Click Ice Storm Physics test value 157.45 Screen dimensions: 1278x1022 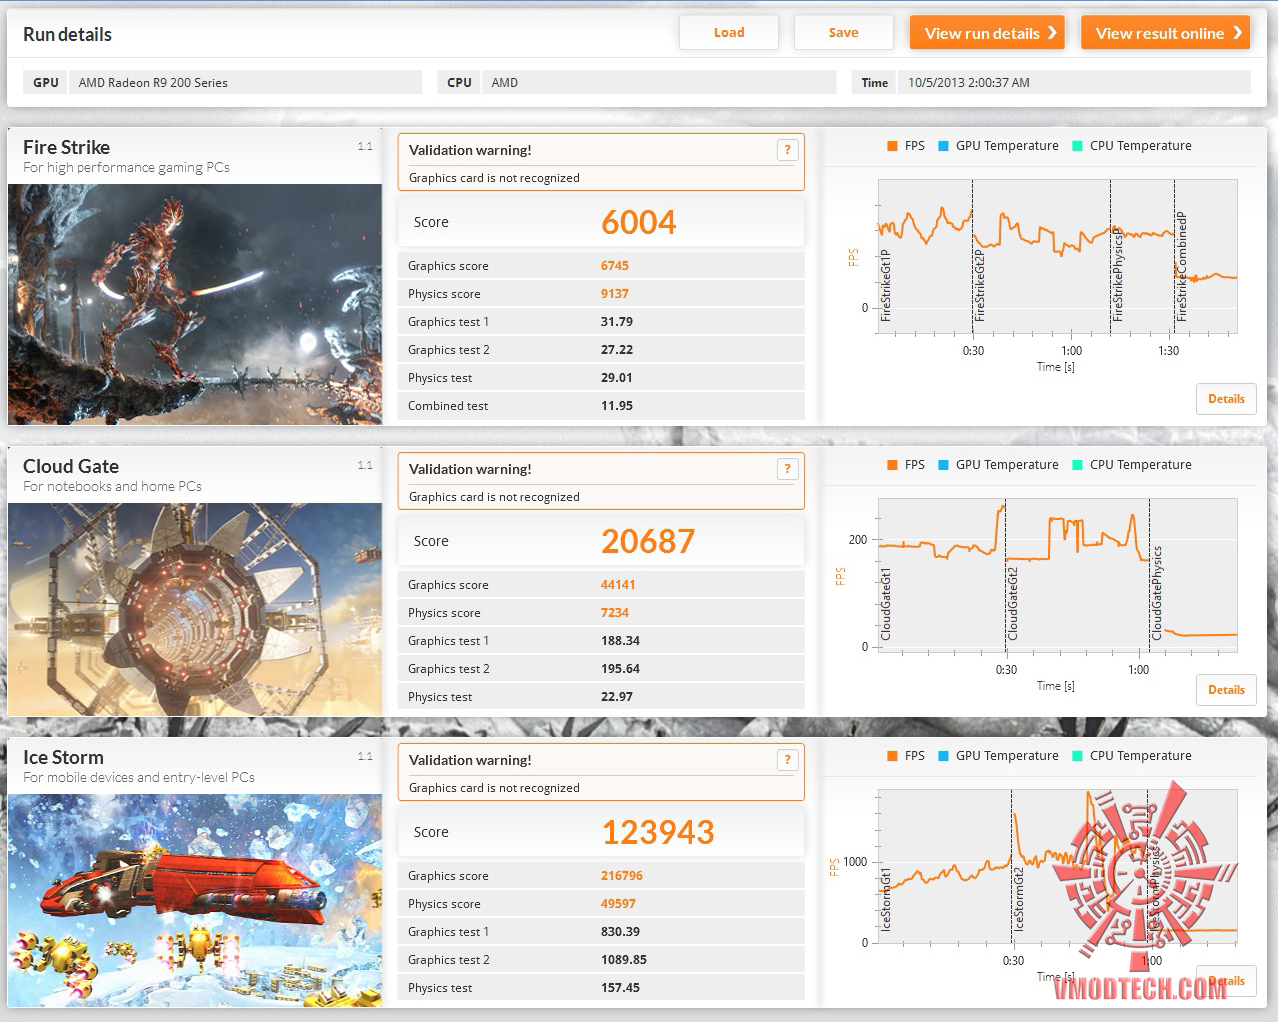coord(620,988)
